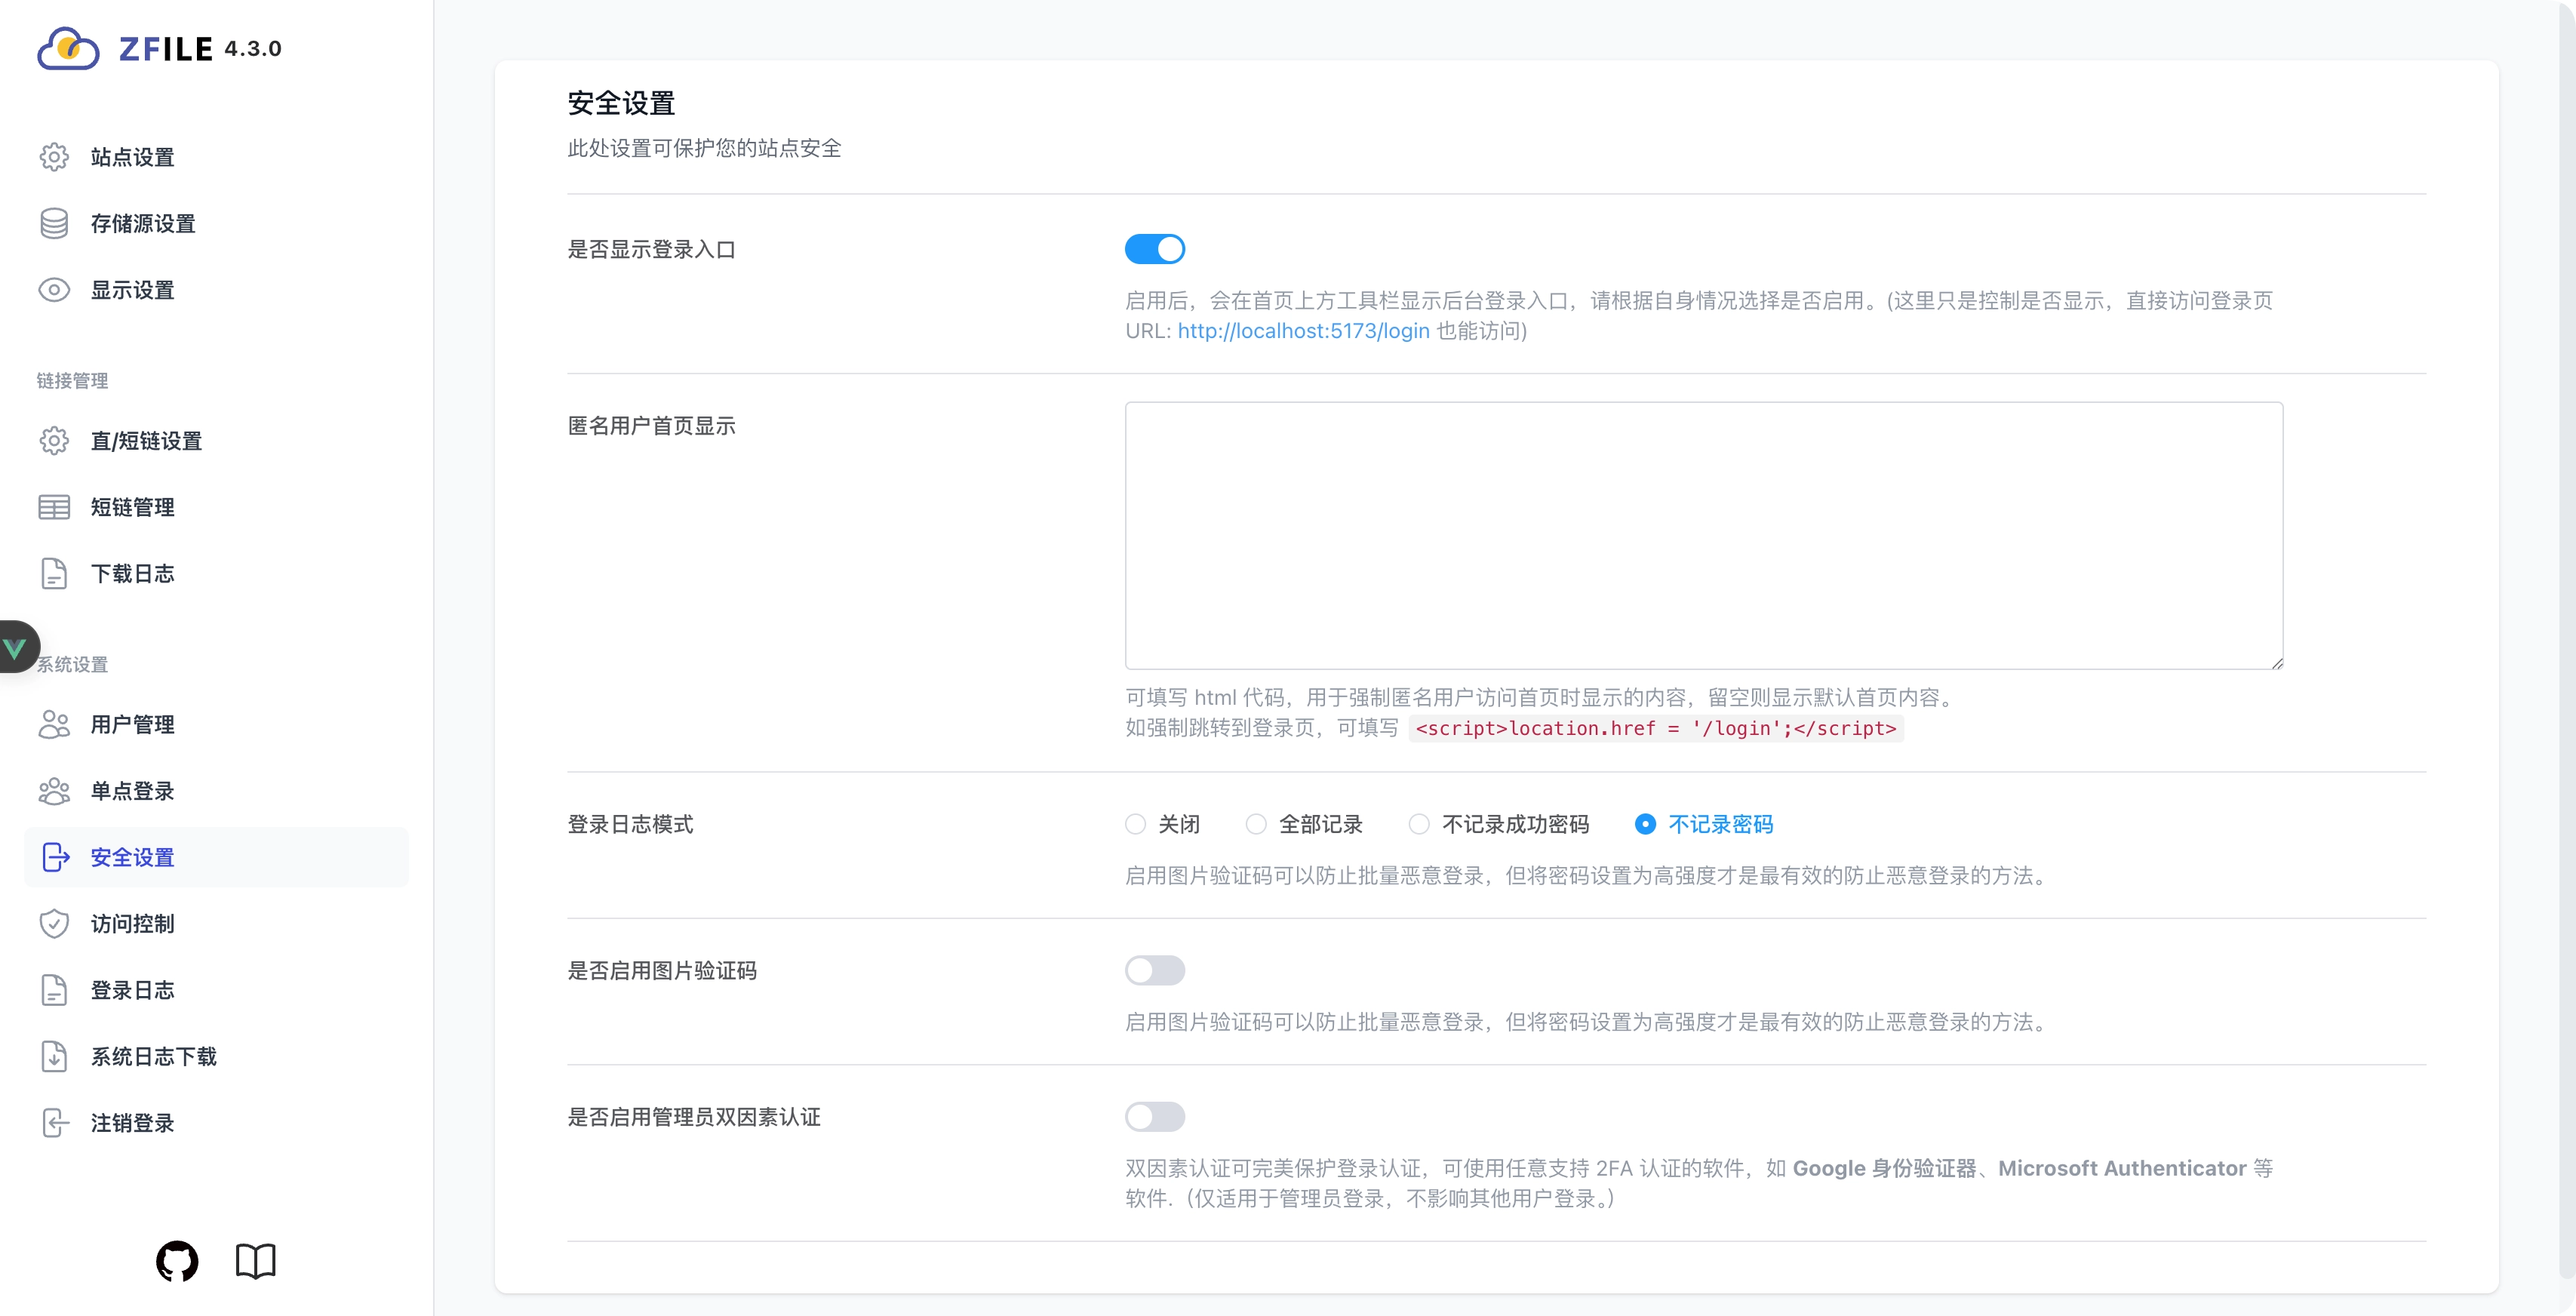2576x1316 pixels.
Task: Click the 登录日志模式 field label
Action: pos(630,824)
